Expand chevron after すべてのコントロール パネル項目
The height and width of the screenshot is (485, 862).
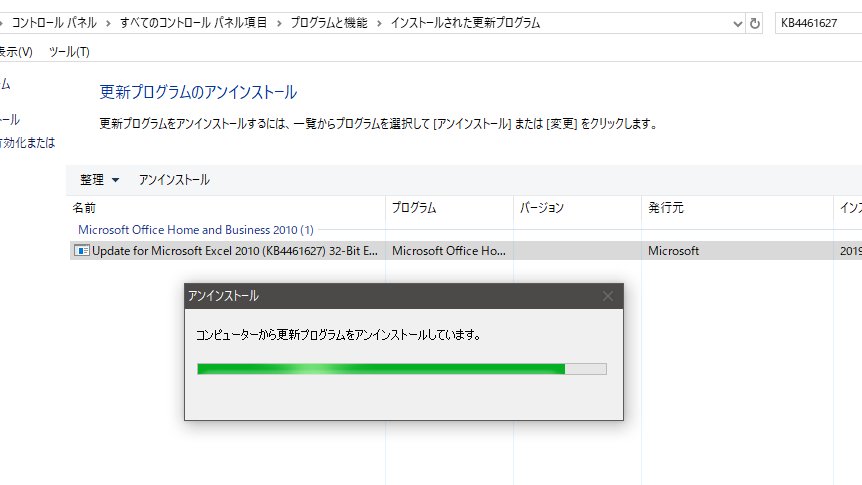(x=279, y=23)
